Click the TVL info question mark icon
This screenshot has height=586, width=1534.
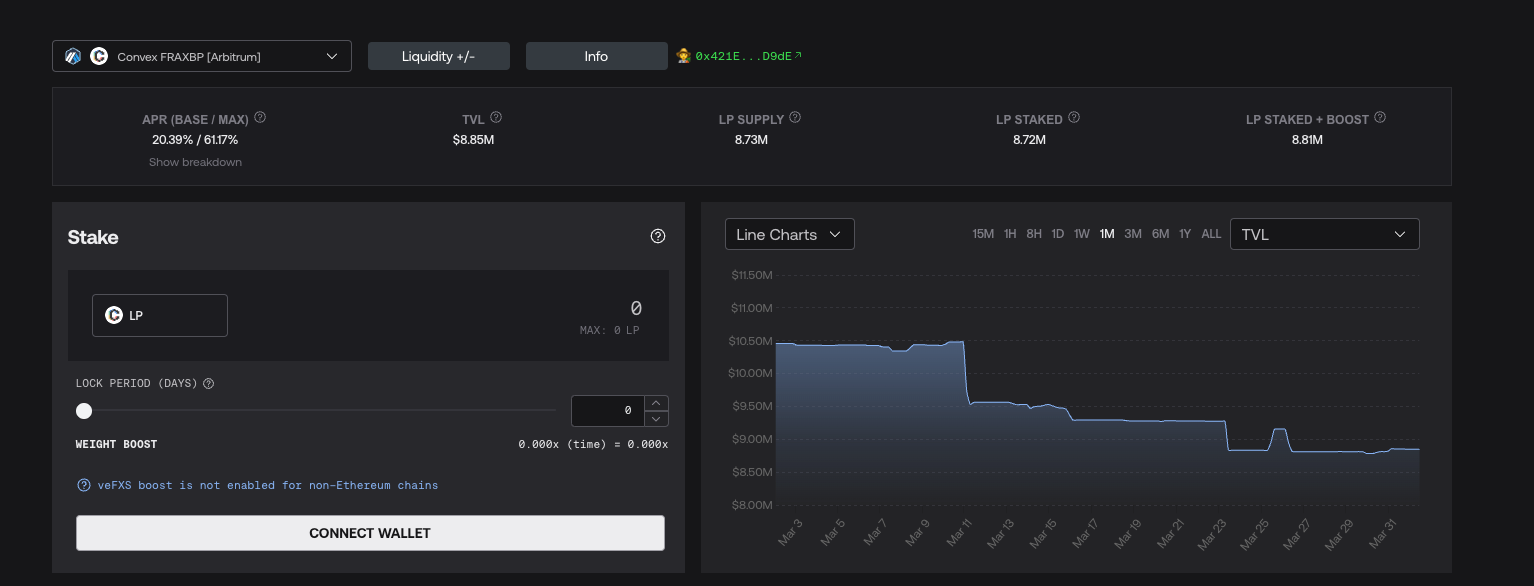click(497, 118)
